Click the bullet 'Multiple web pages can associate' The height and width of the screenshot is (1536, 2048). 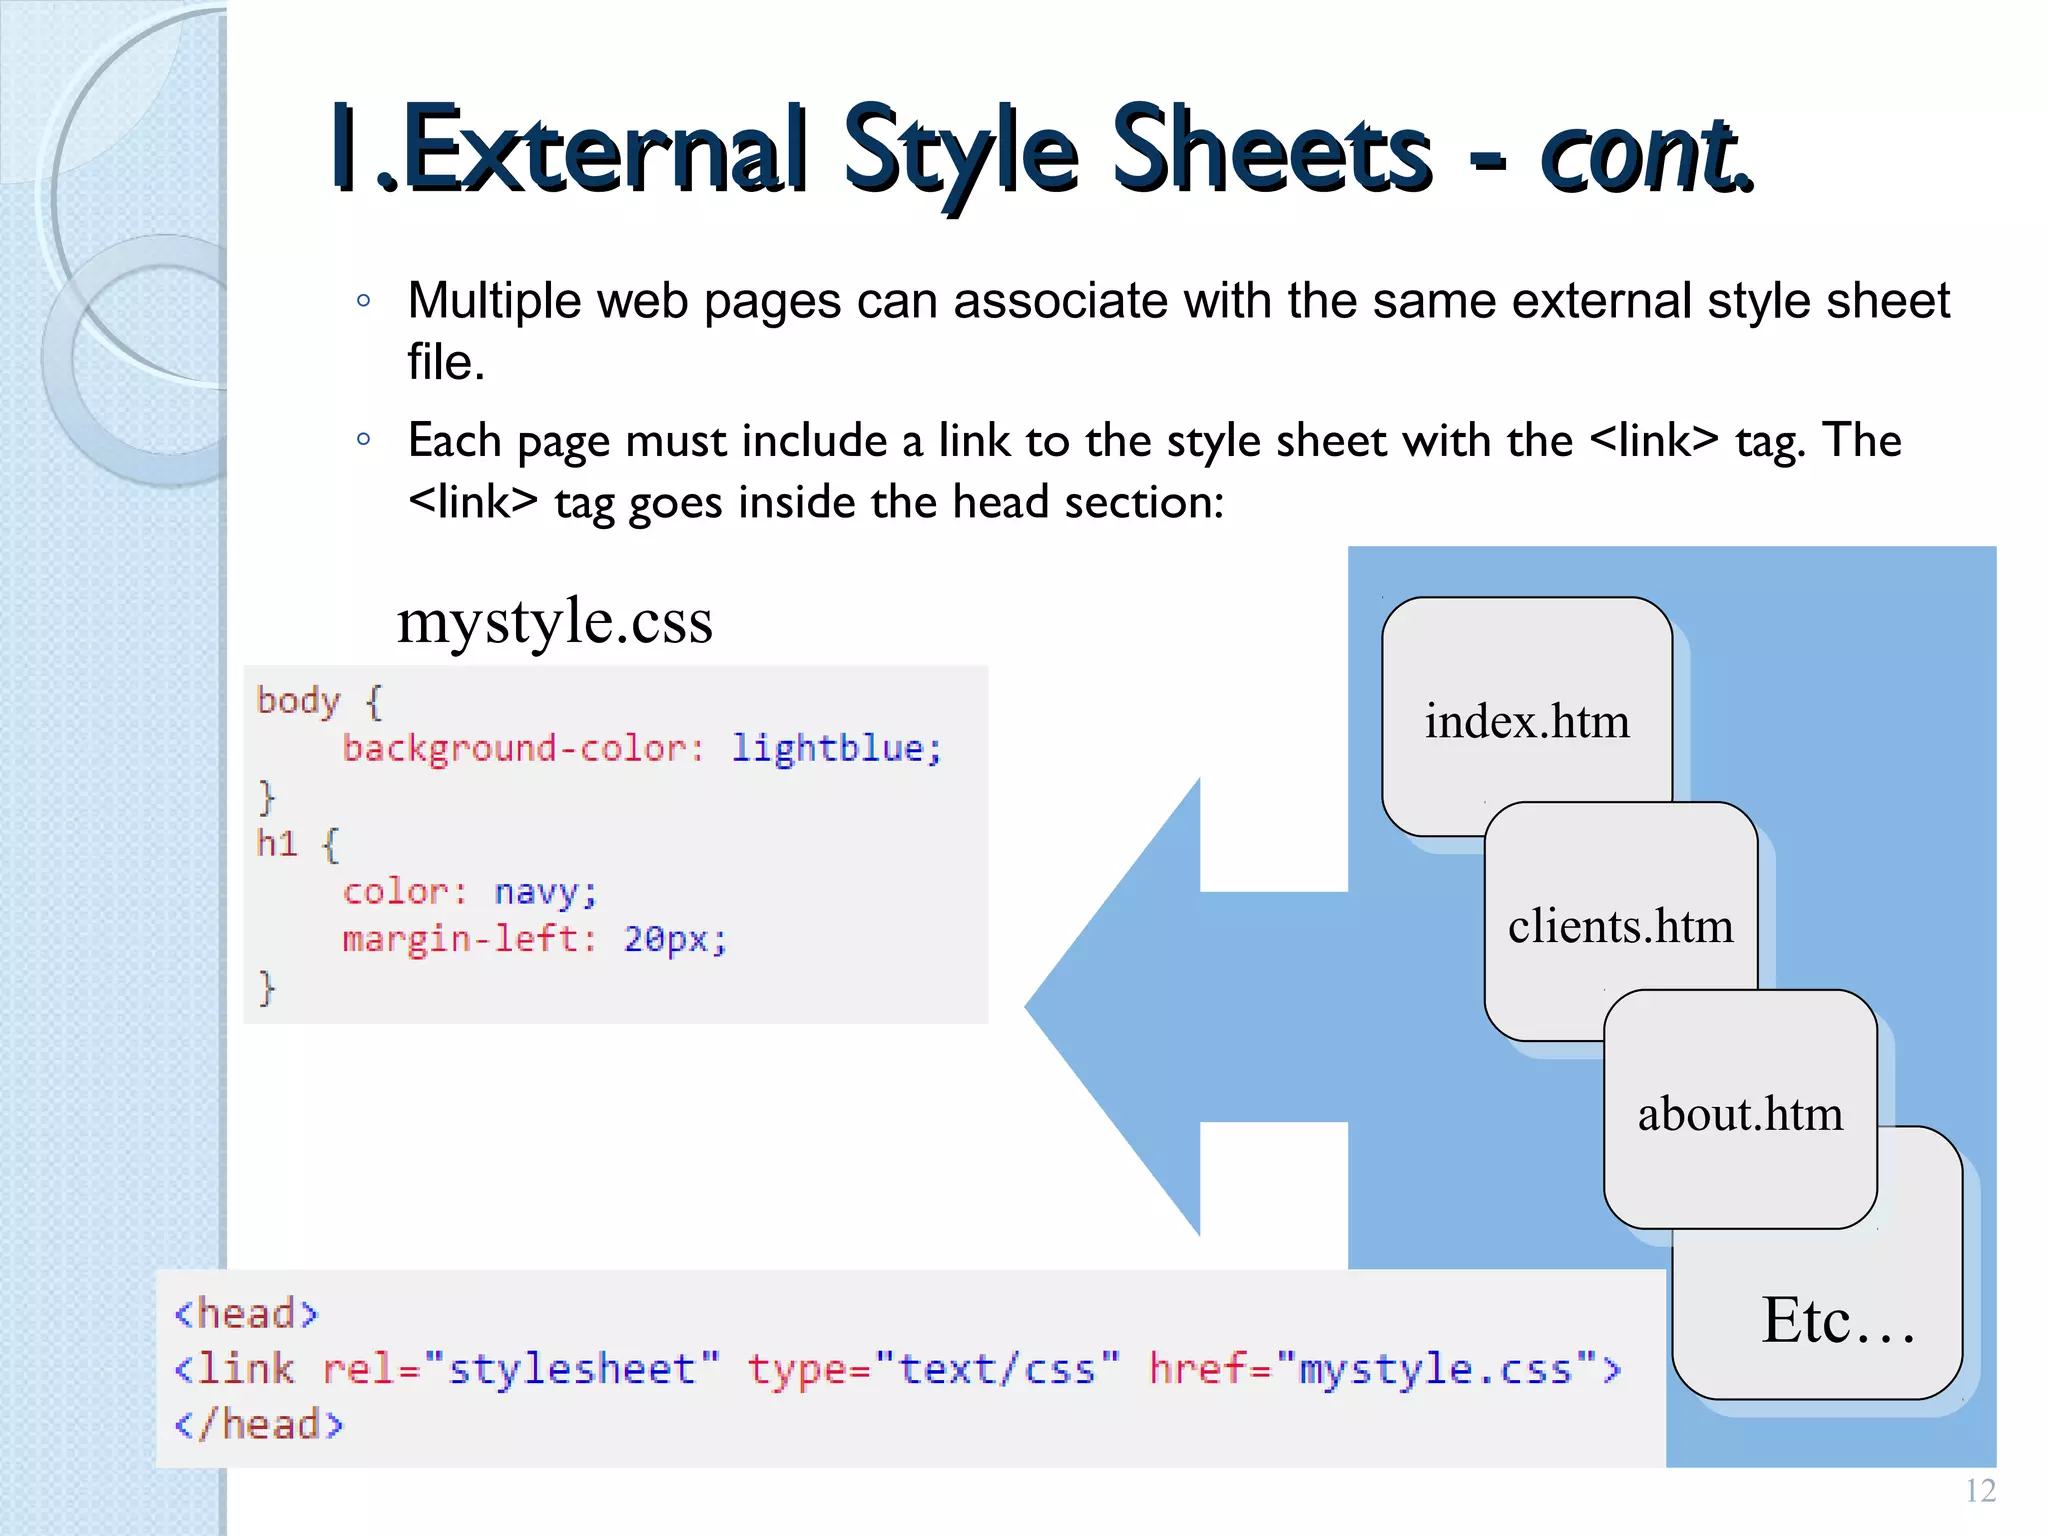pyautogui.click(x=1178, y=330)
